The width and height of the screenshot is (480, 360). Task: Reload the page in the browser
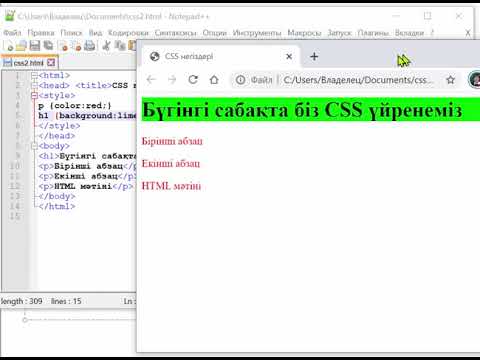(193, 80)
